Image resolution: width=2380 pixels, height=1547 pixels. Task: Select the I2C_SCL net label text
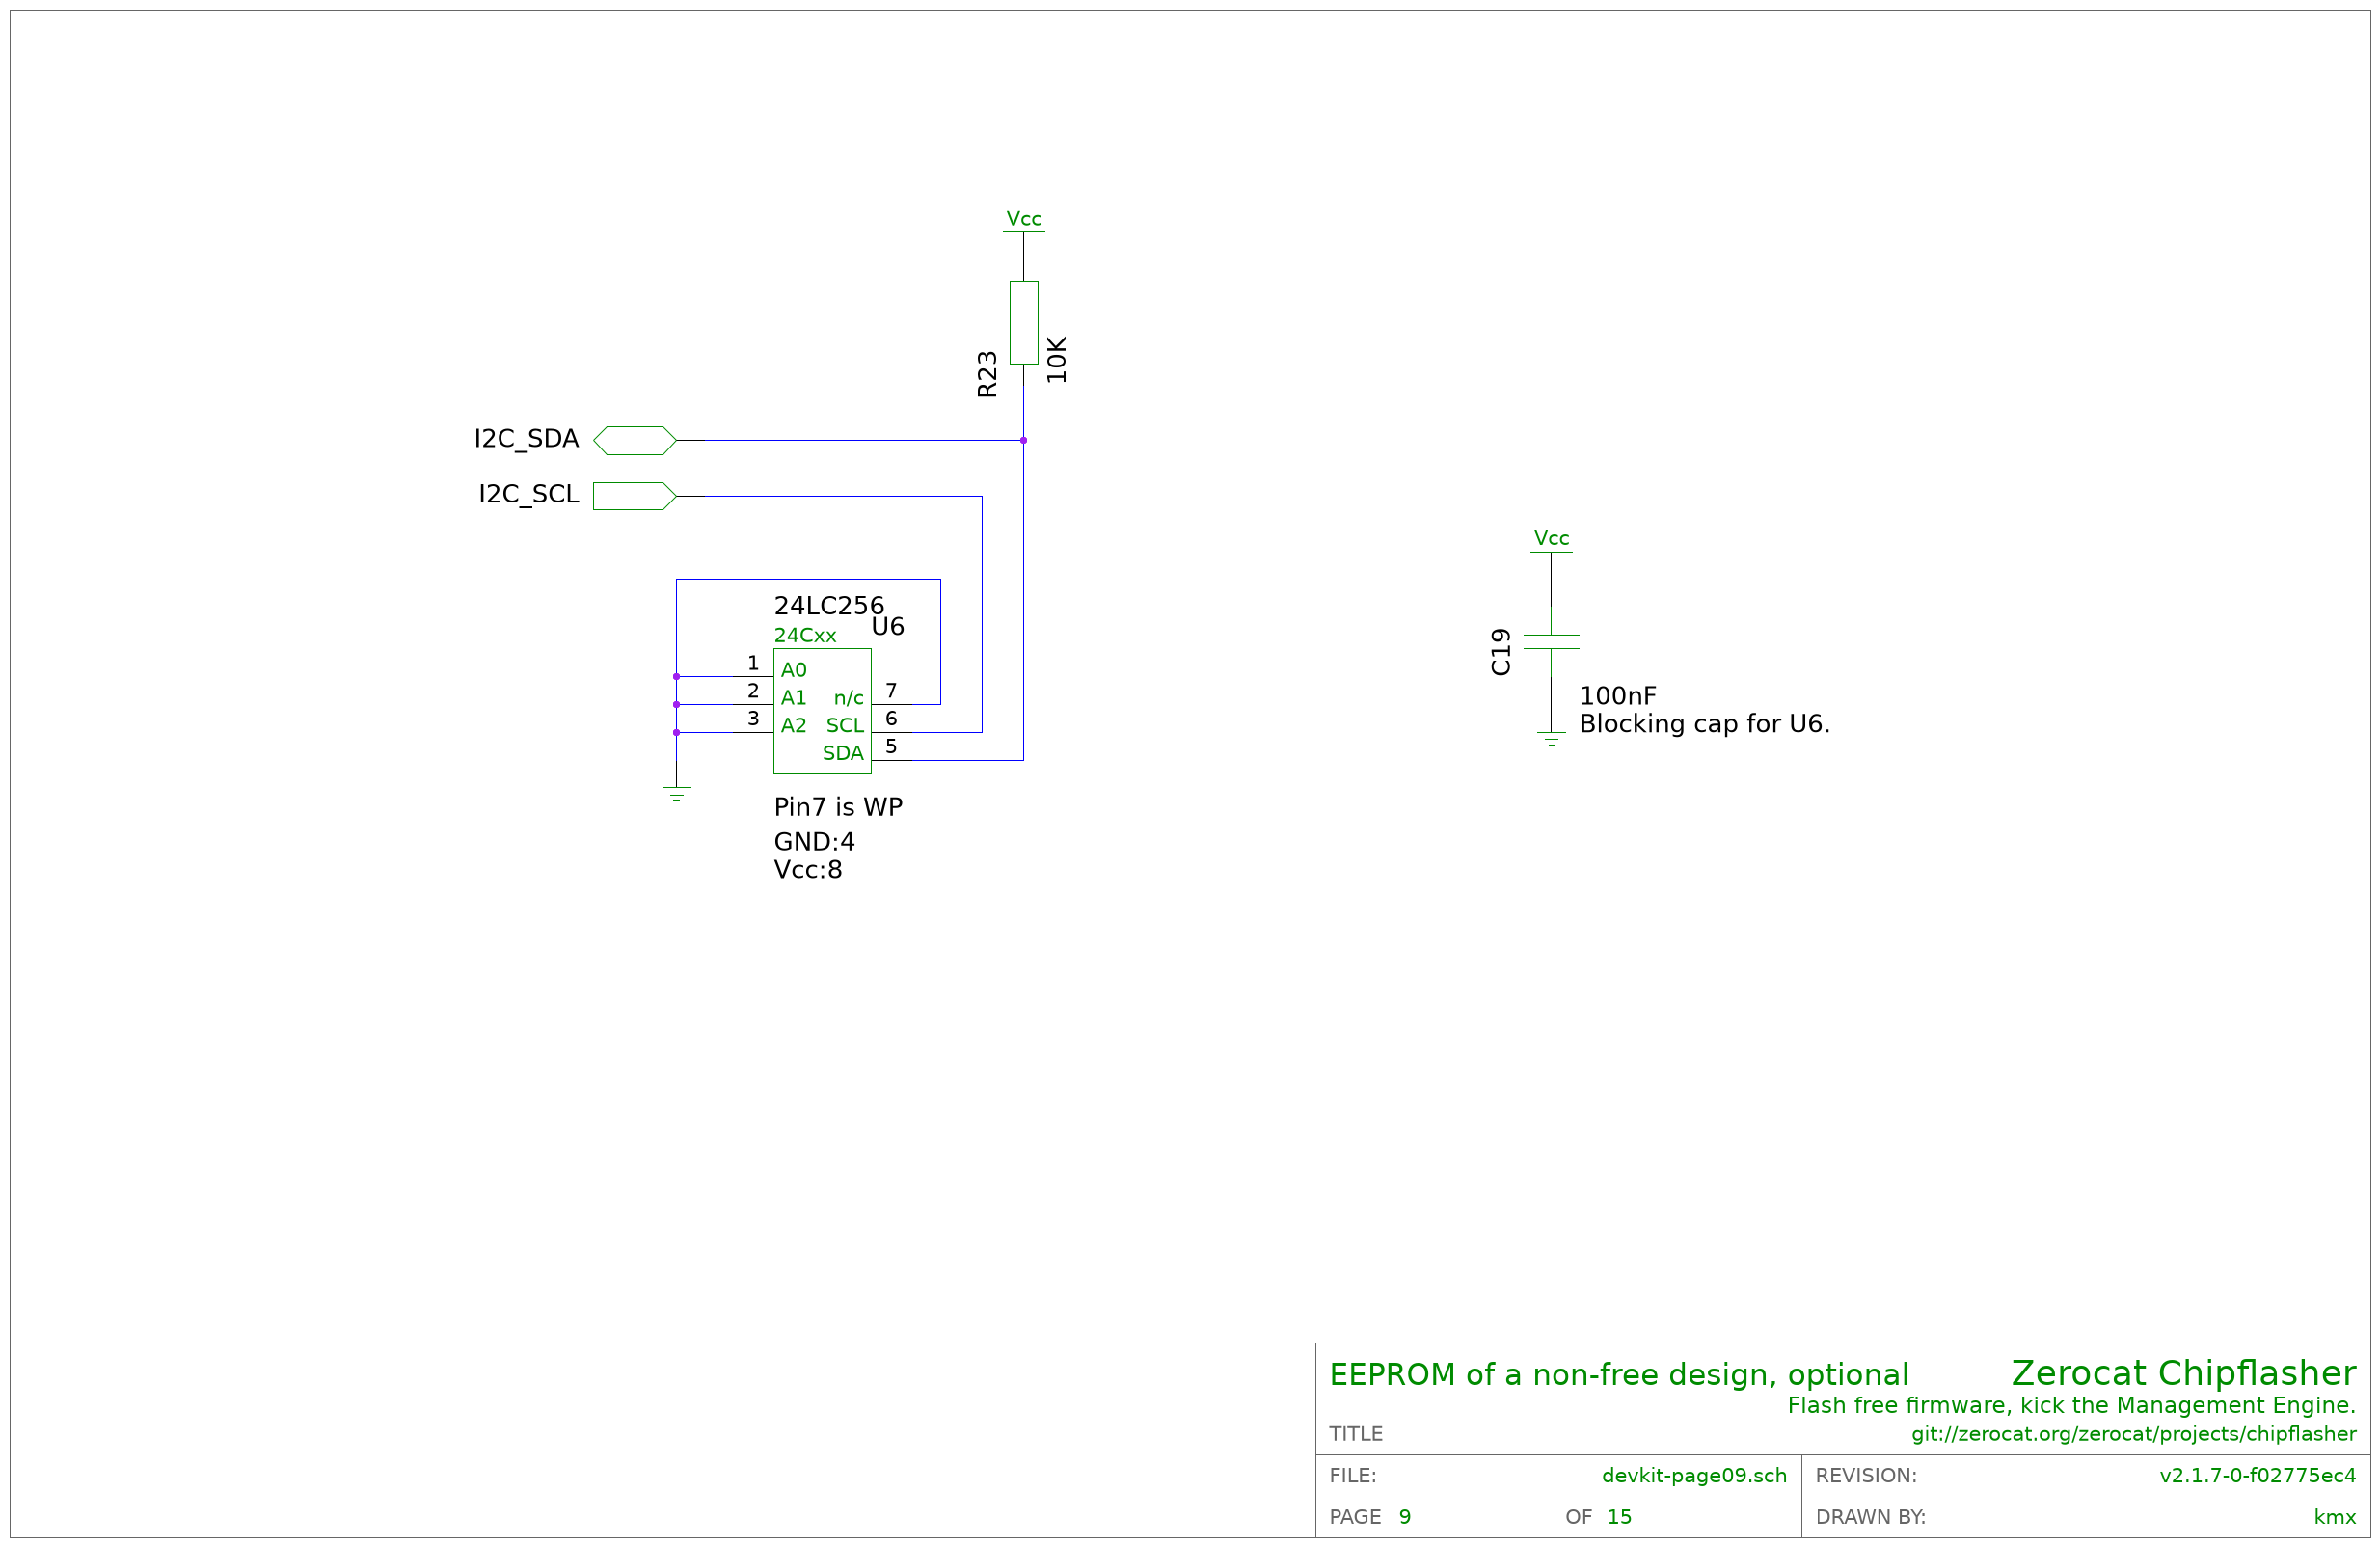[529, 494]
